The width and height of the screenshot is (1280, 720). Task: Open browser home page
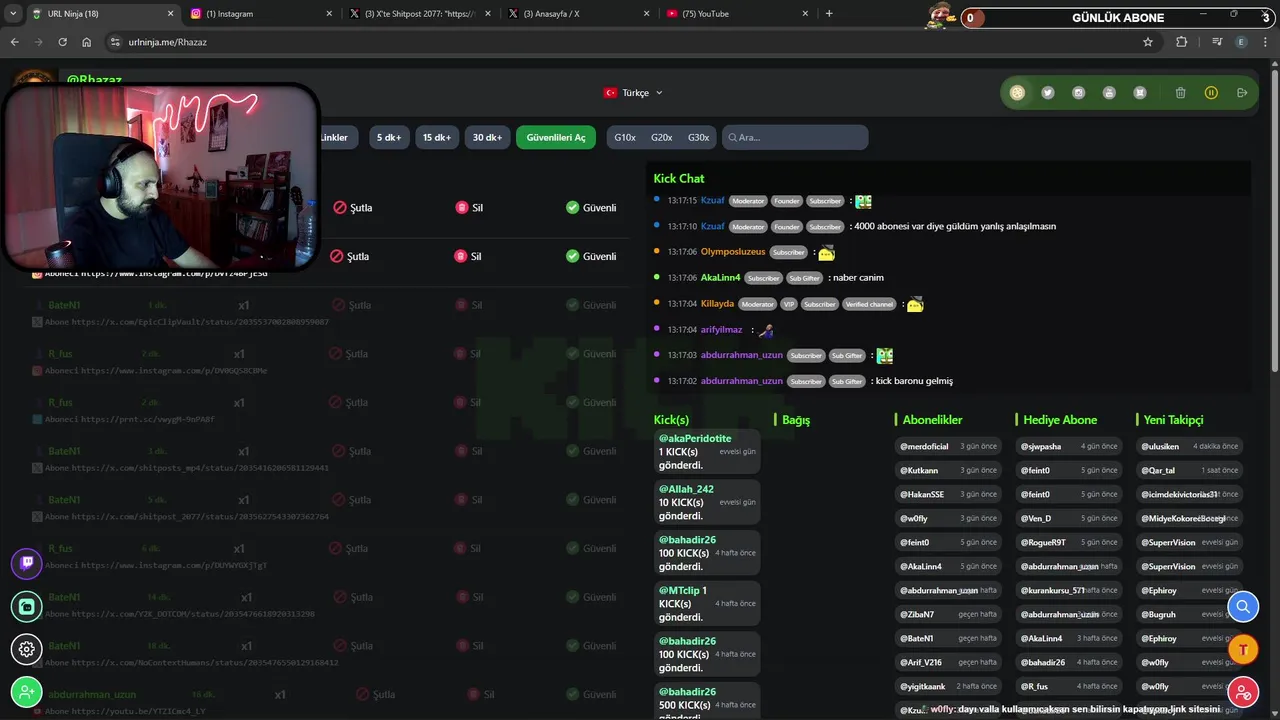pos(87,42)
